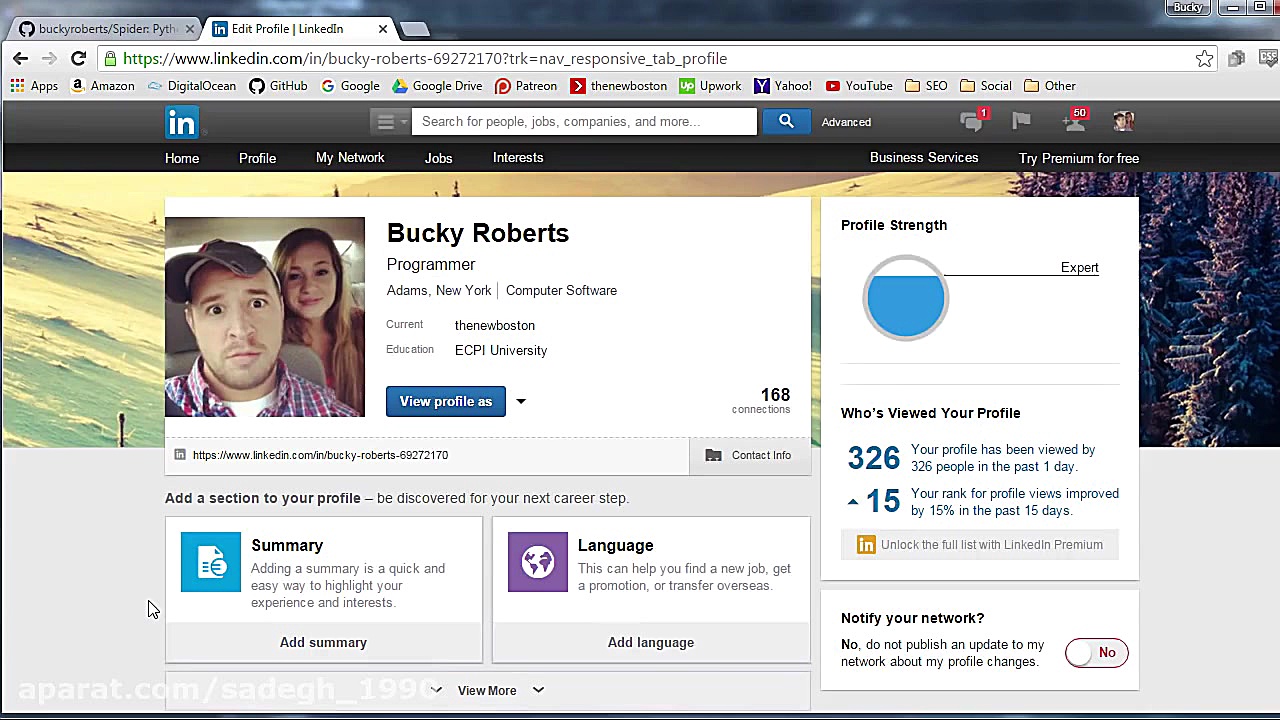Click the Bucky Roberts profile photo

[x=265, y=317]
